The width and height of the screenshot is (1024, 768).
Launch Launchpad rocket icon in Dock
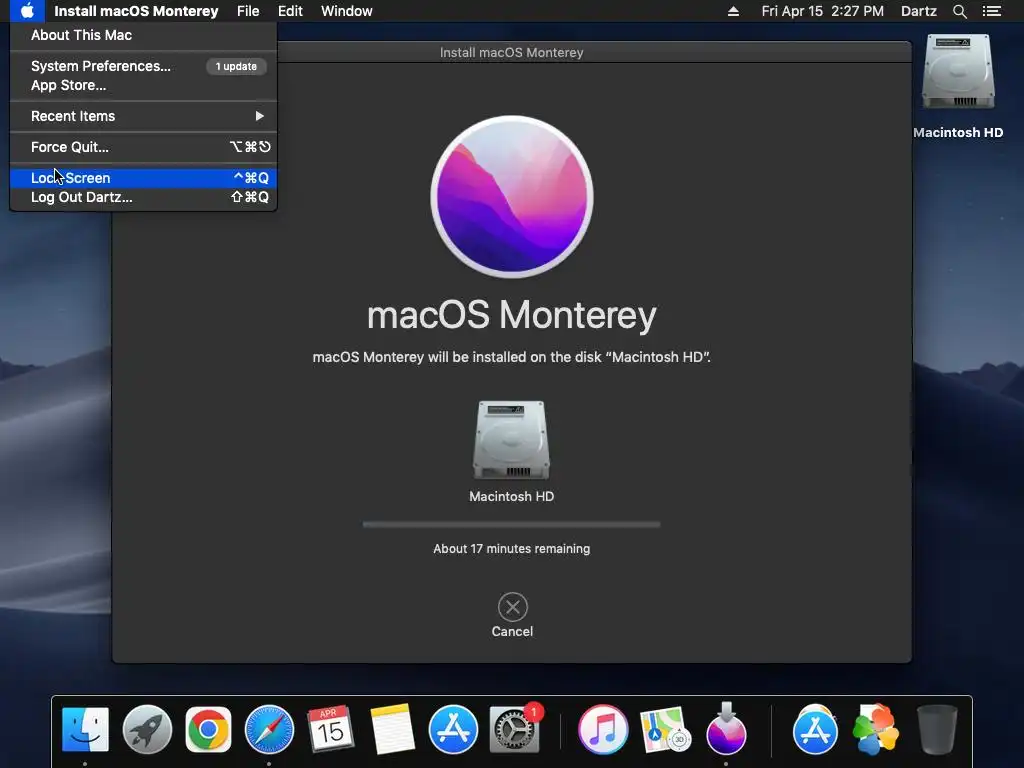(x=147, y=729)
